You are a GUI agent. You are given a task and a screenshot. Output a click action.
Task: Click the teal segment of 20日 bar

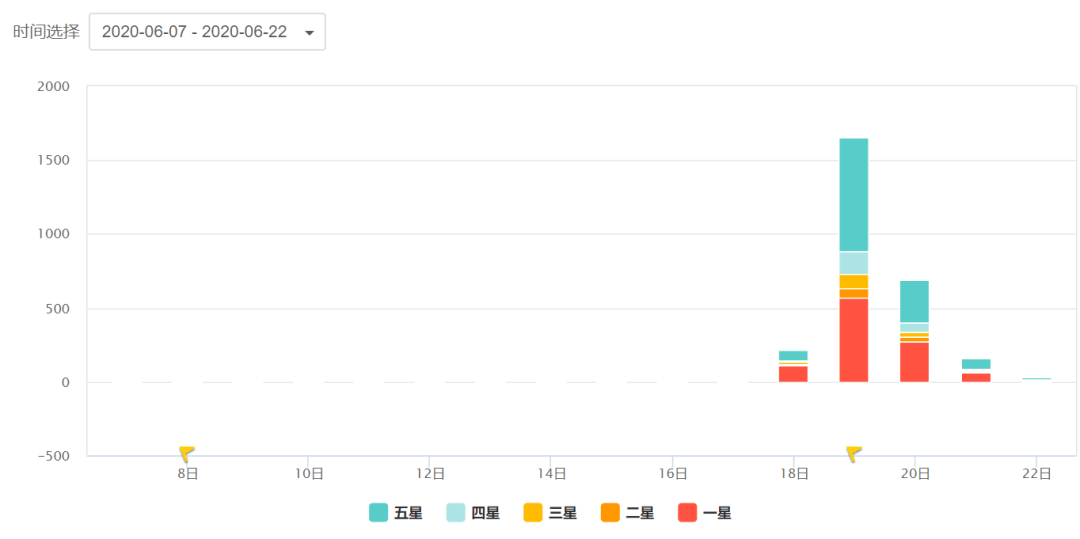914,301
